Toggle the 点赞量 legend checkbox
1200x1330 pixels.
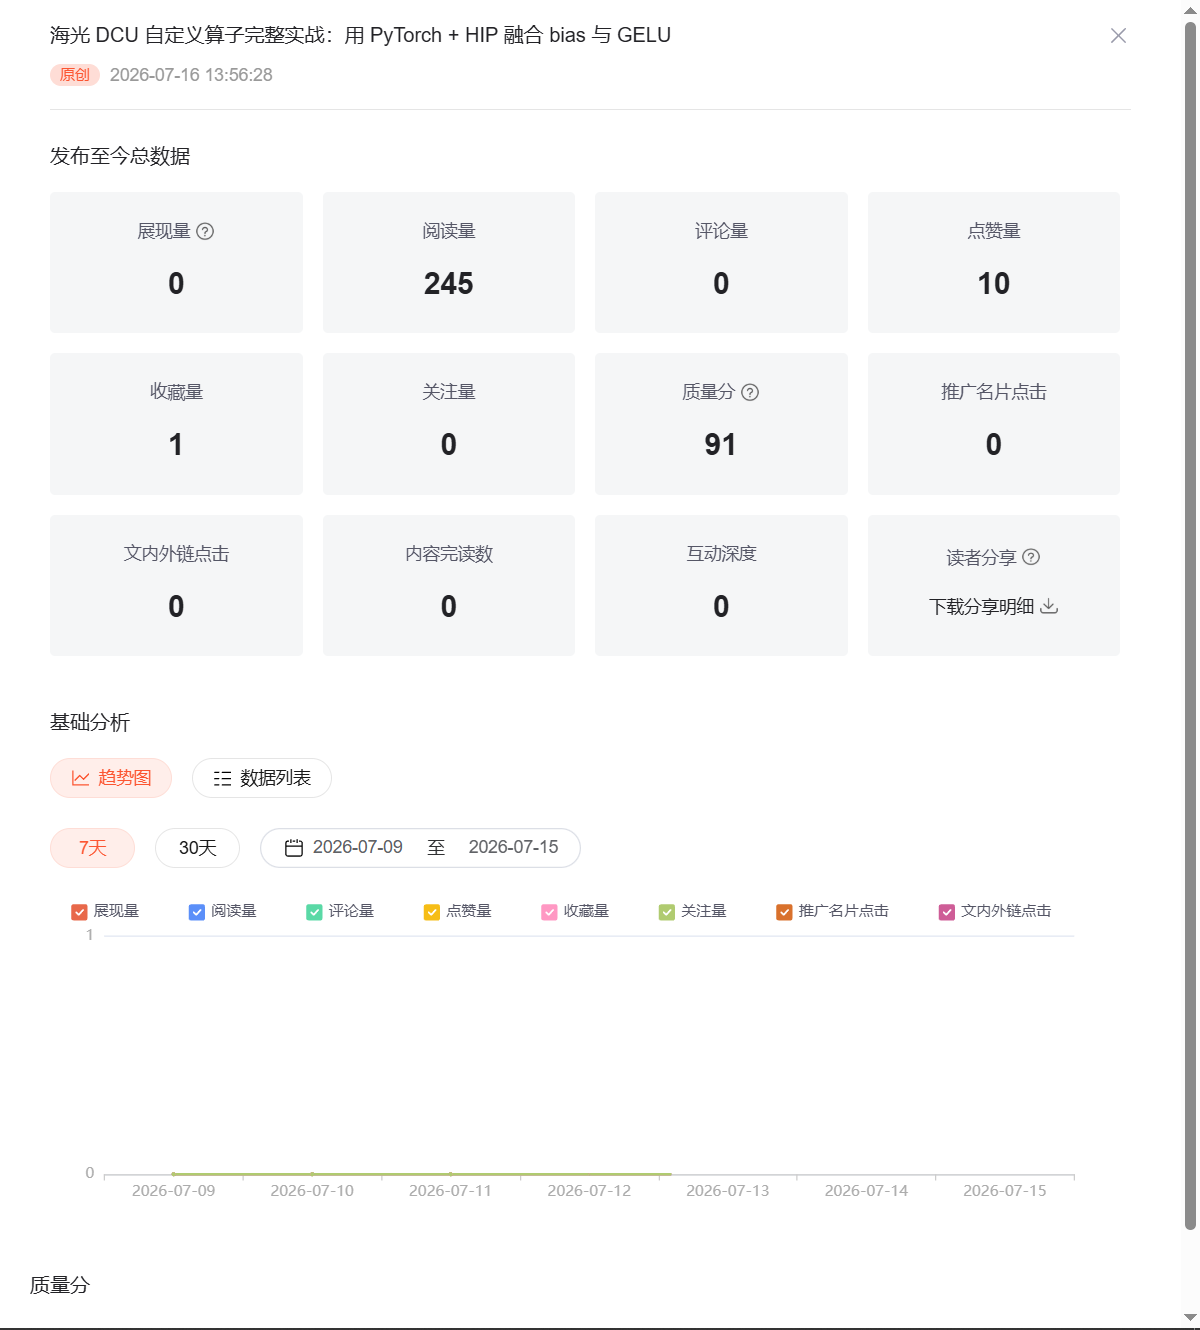click(432, 912)
